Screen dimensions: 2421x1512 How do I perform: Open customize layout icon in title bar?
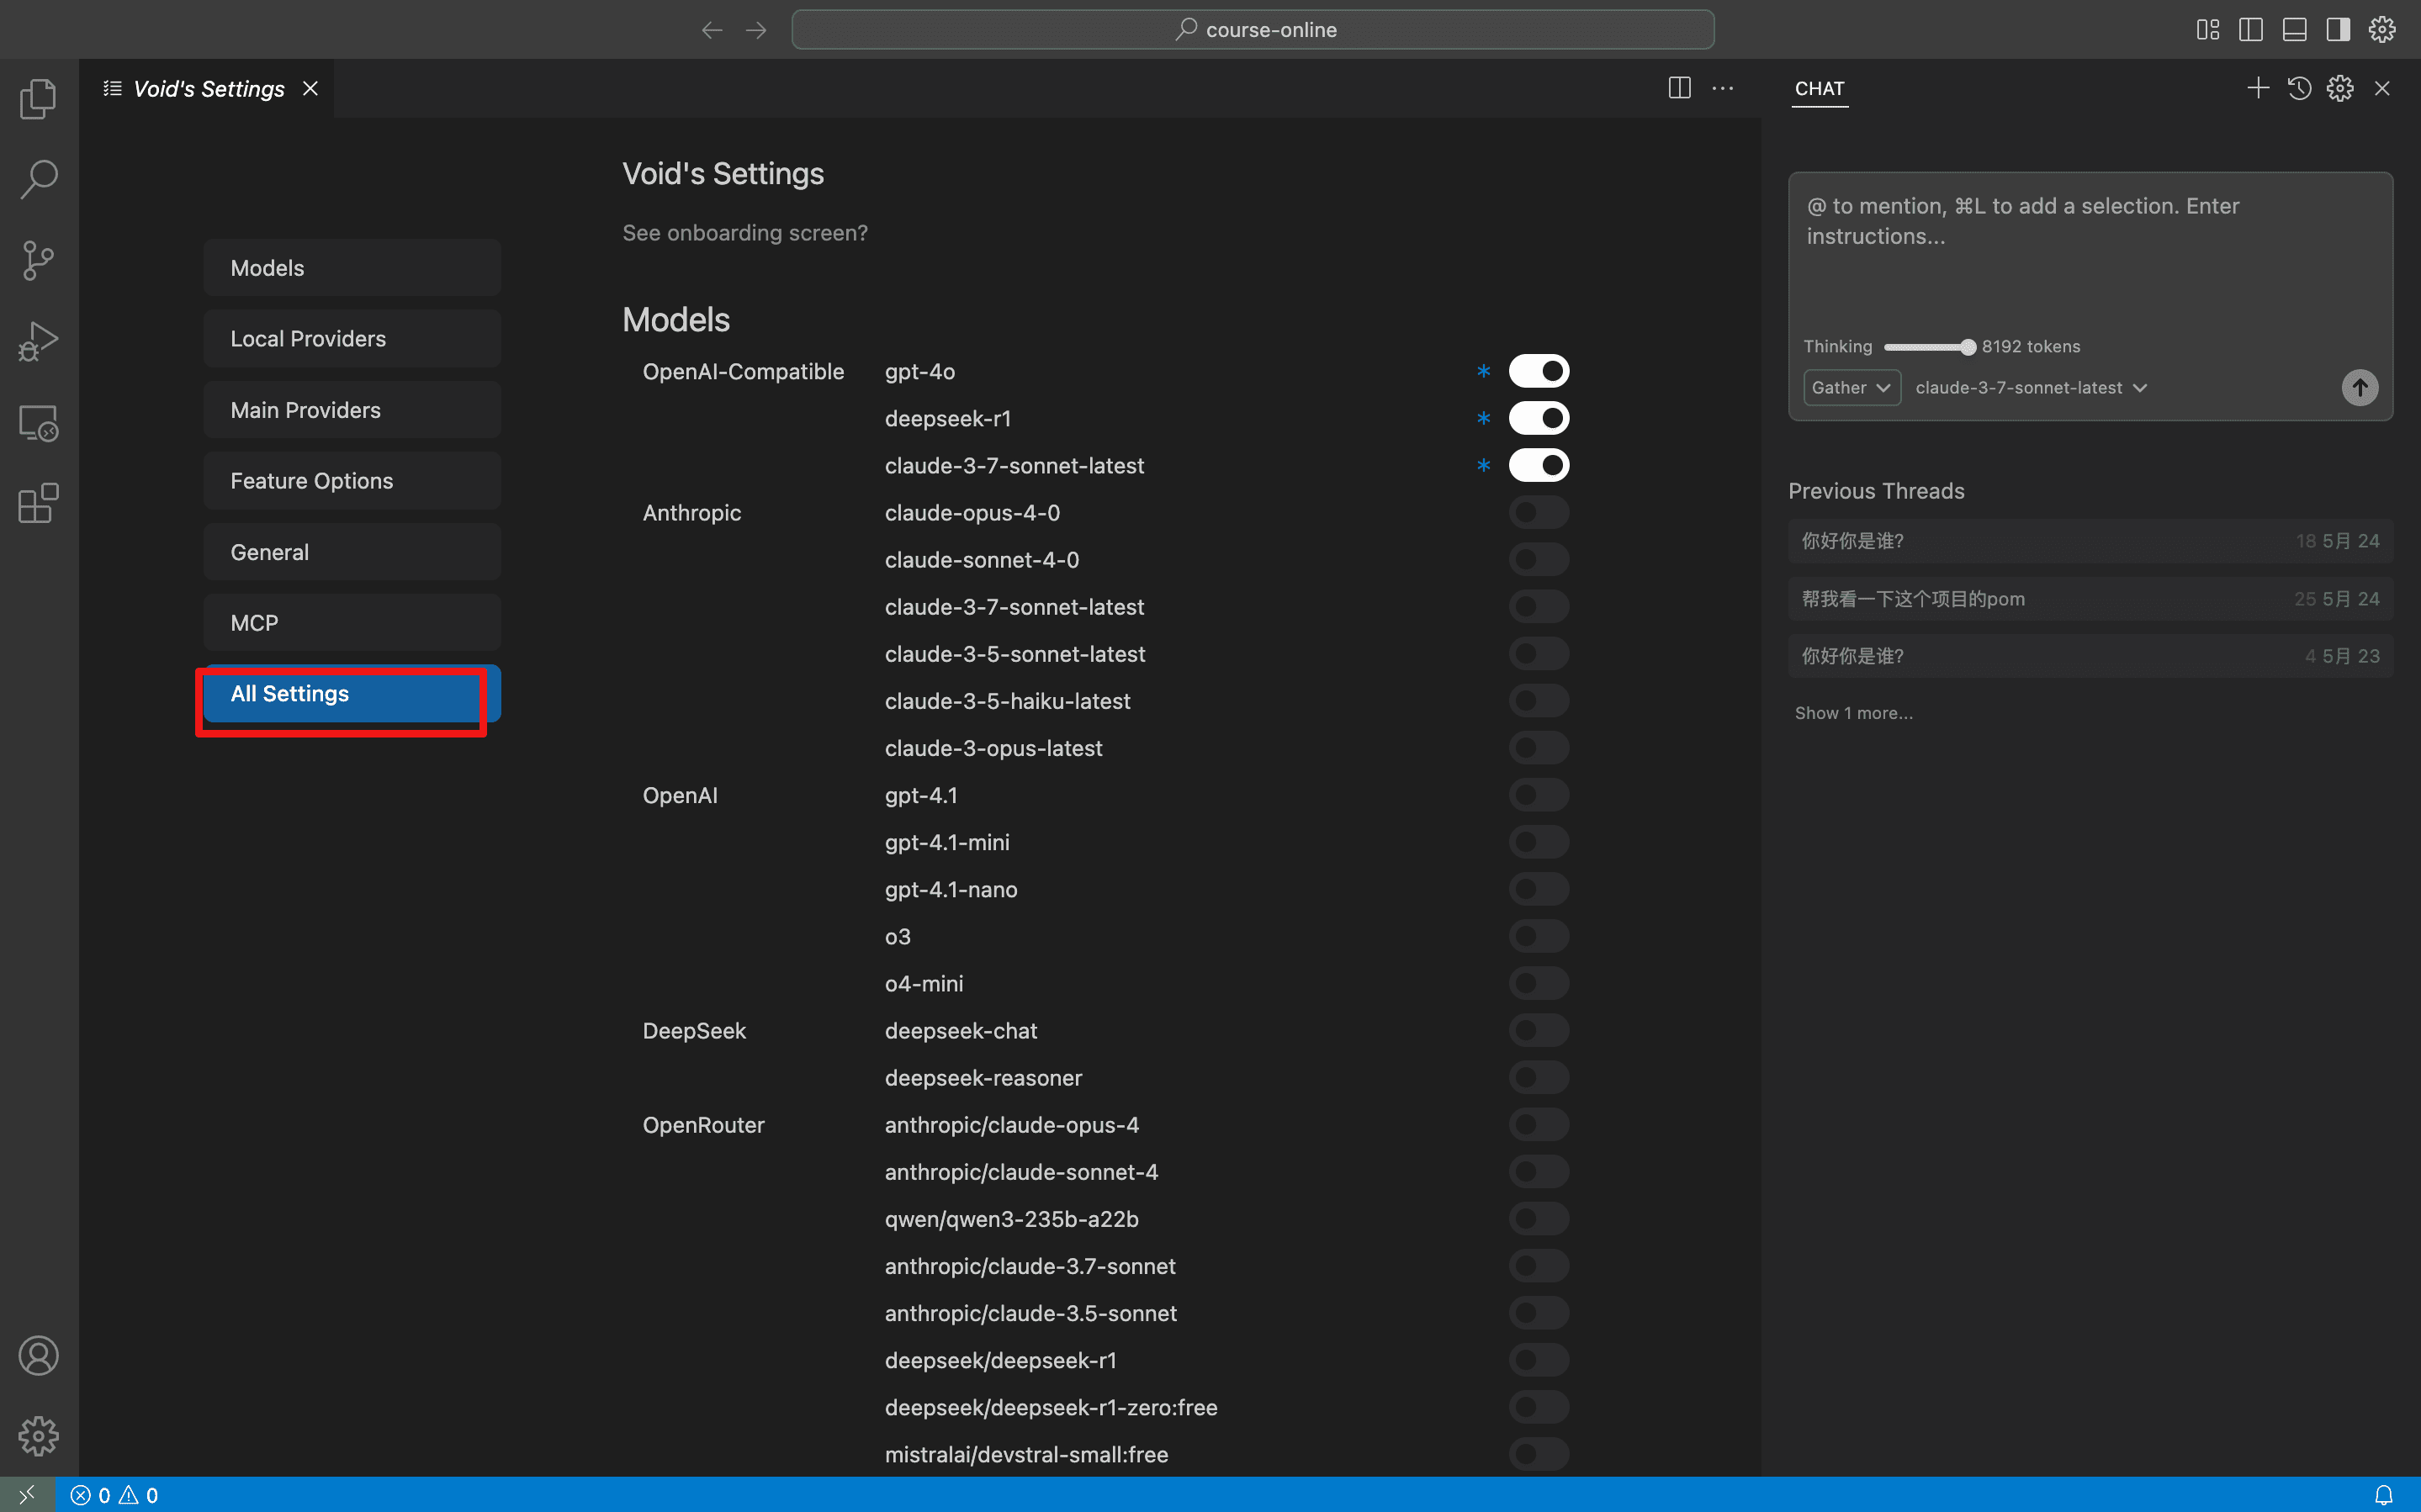pyautogui.click(x=2207, y=29)
